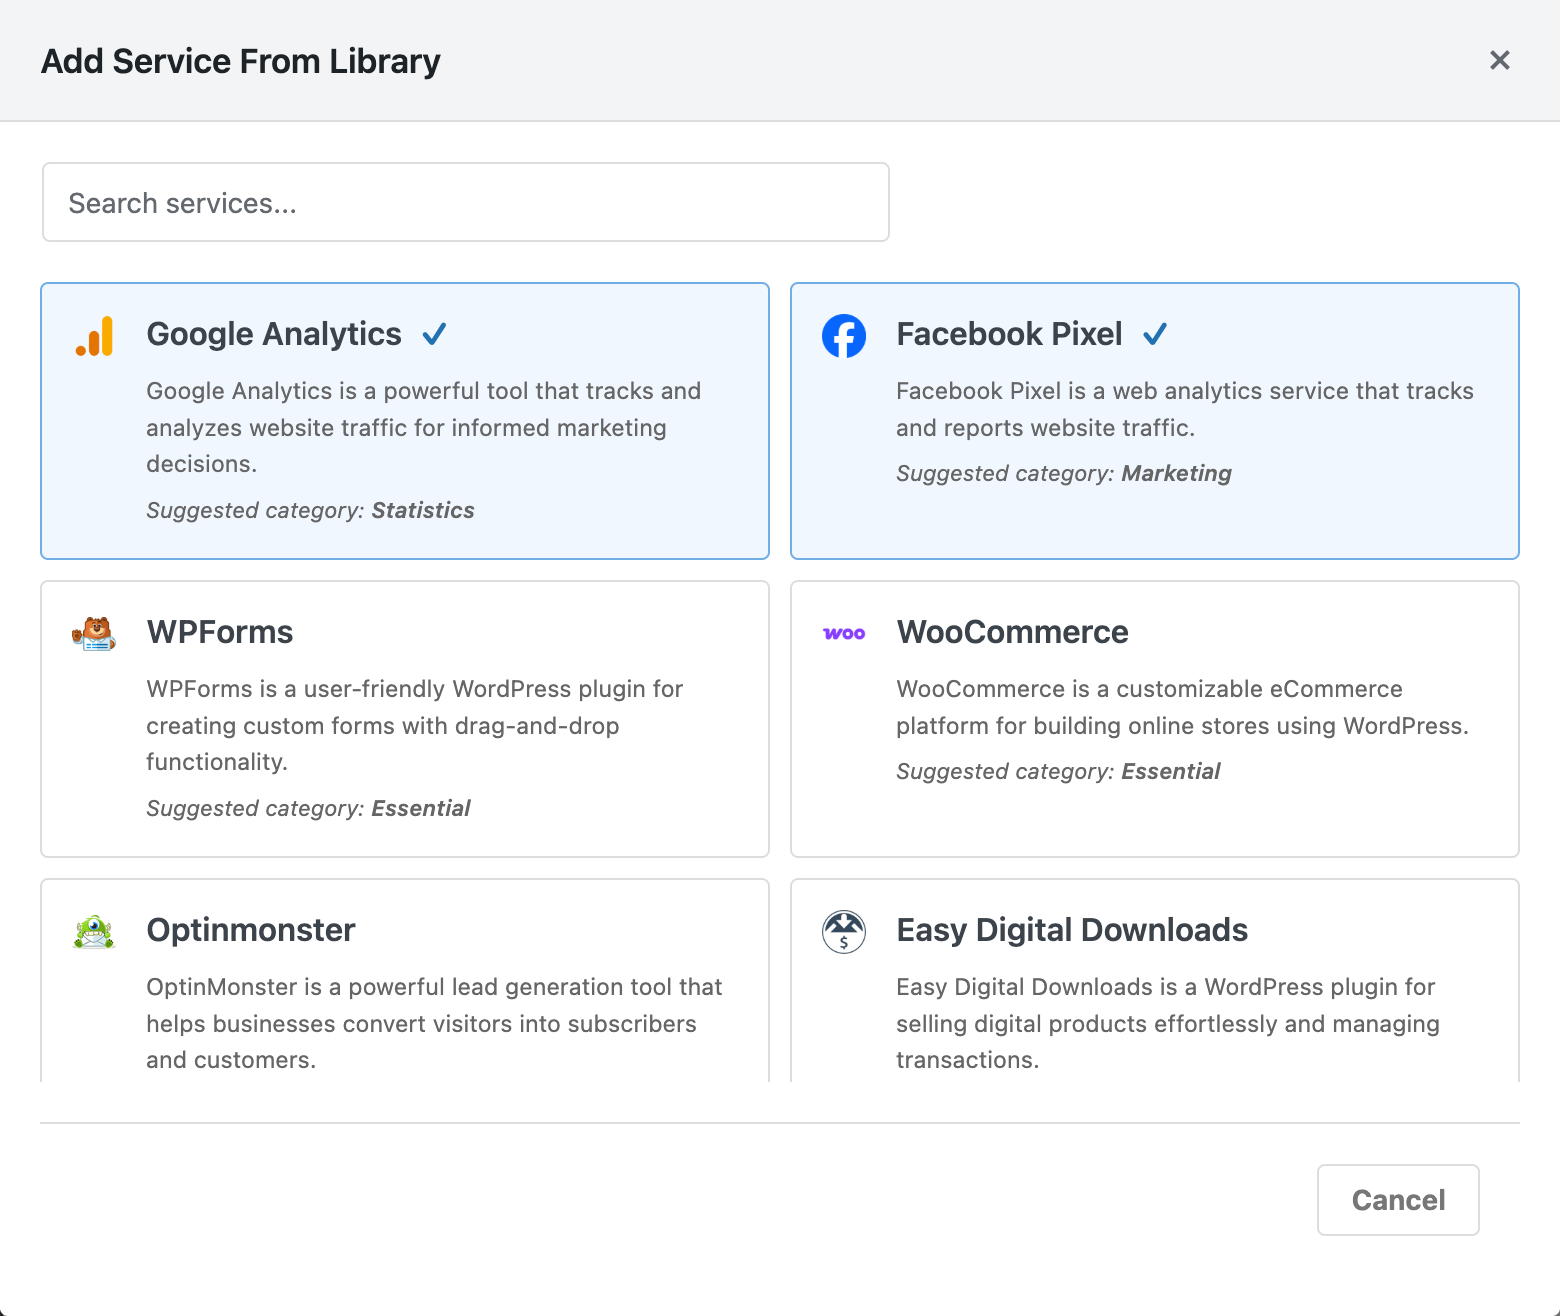Click the Cancel button
This screenshot has width=1560, height=1316.
click(1397, 1200)
